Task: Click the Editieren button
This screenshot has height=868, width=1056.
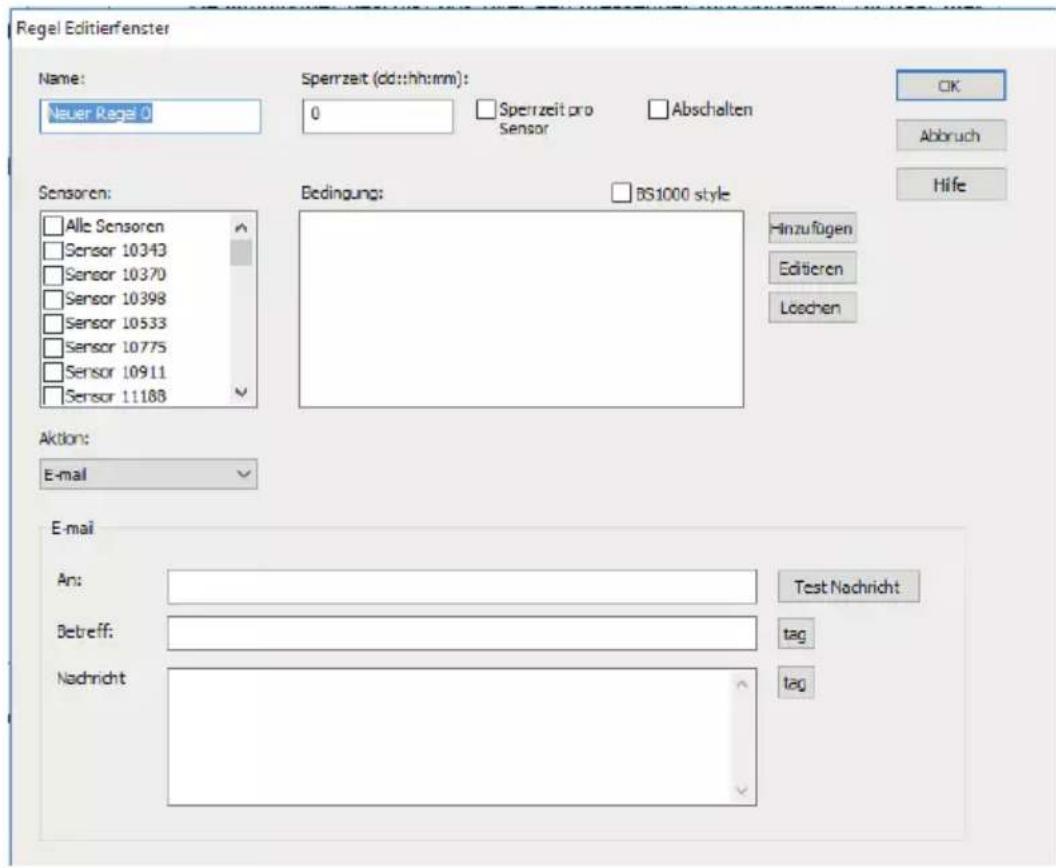Action: pyautogui.click(x=812, y=269)
